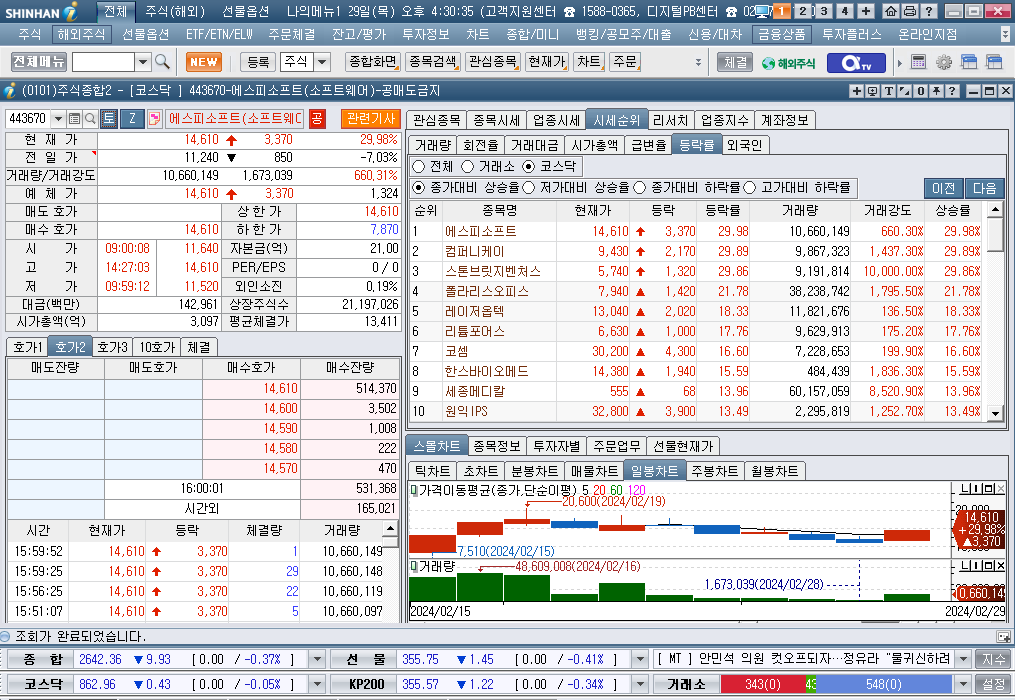Open the pink memo note icon

154,119
